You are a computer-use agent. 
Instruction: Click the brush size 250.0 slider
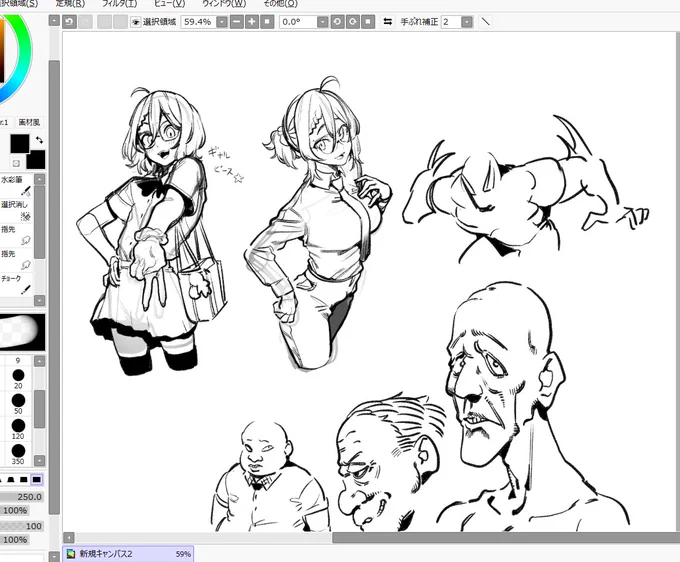pyautogui.click(x=22, y=497)
